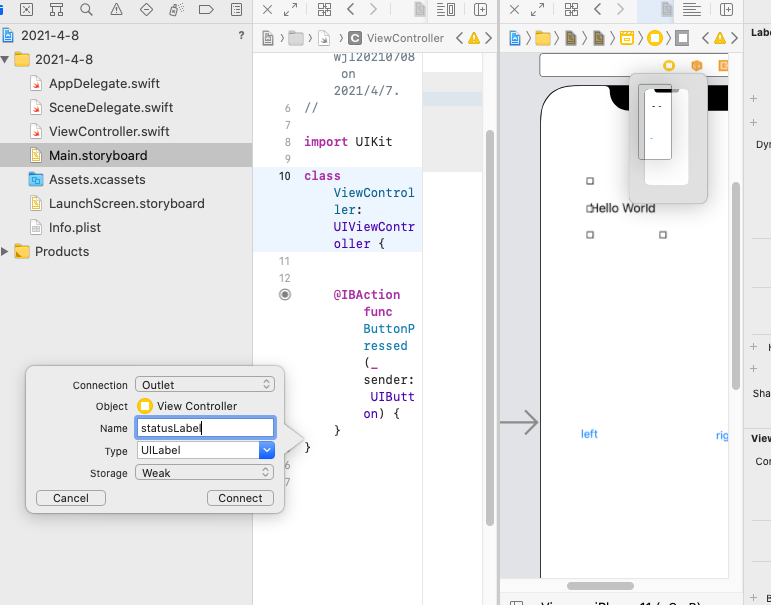Image resolution: width=771 pixels, height=605 pixels.
Task: Add a new editor from code pane
Action: coord(480,9)
